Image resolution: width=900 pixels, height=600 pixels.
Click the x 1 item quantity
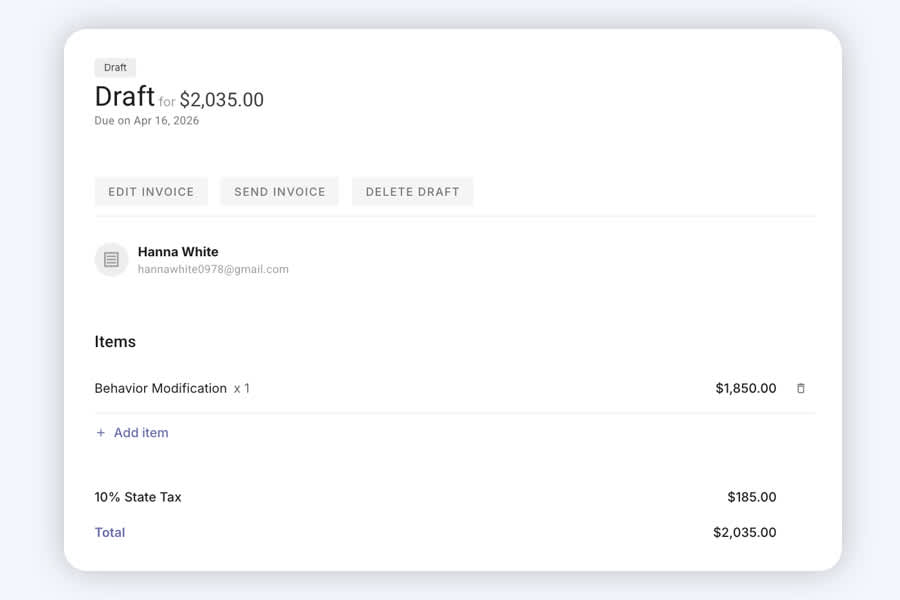pos(242,389)
